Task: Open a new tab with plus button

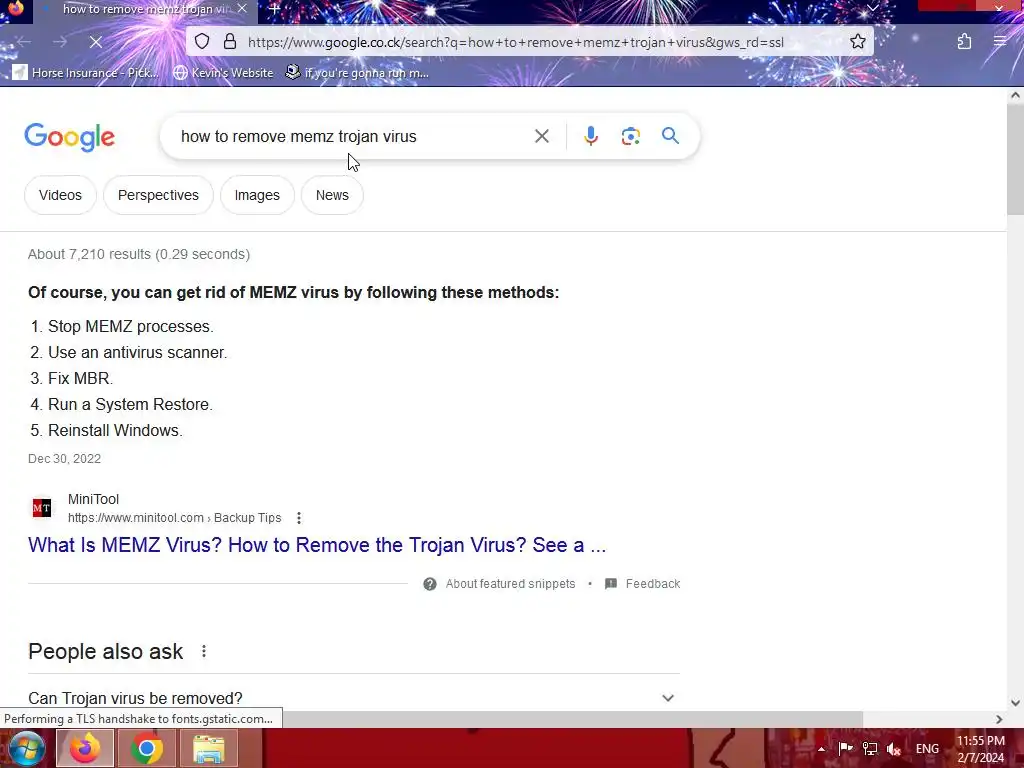Action: pyautogui.click(x=275, y=9)
